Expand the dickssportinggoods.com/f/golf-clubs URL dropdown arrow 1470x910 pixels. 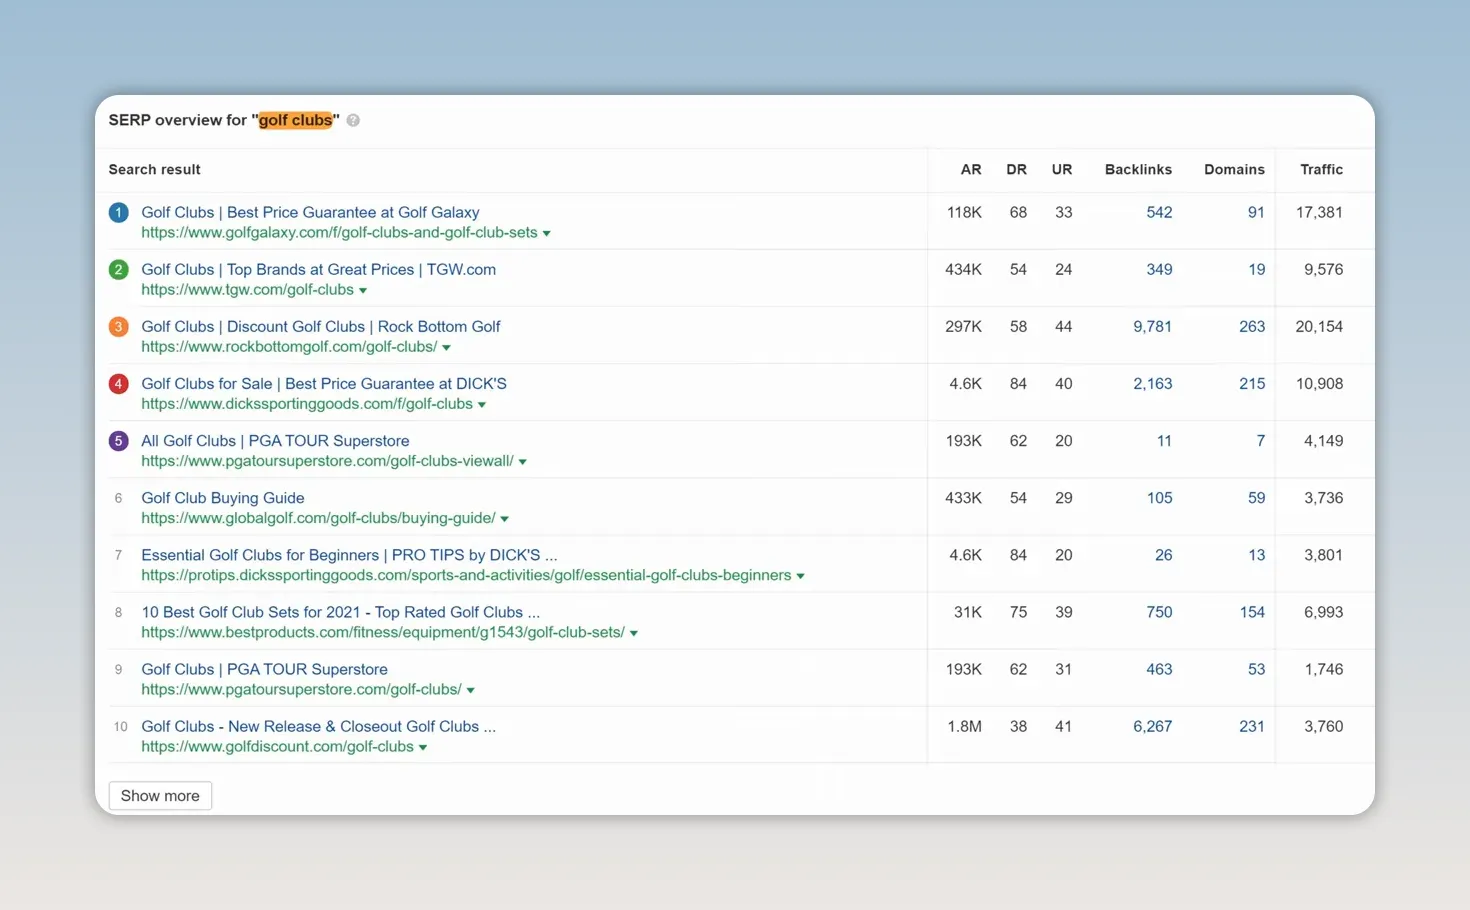pyautogui.click(x=482, y=404)
